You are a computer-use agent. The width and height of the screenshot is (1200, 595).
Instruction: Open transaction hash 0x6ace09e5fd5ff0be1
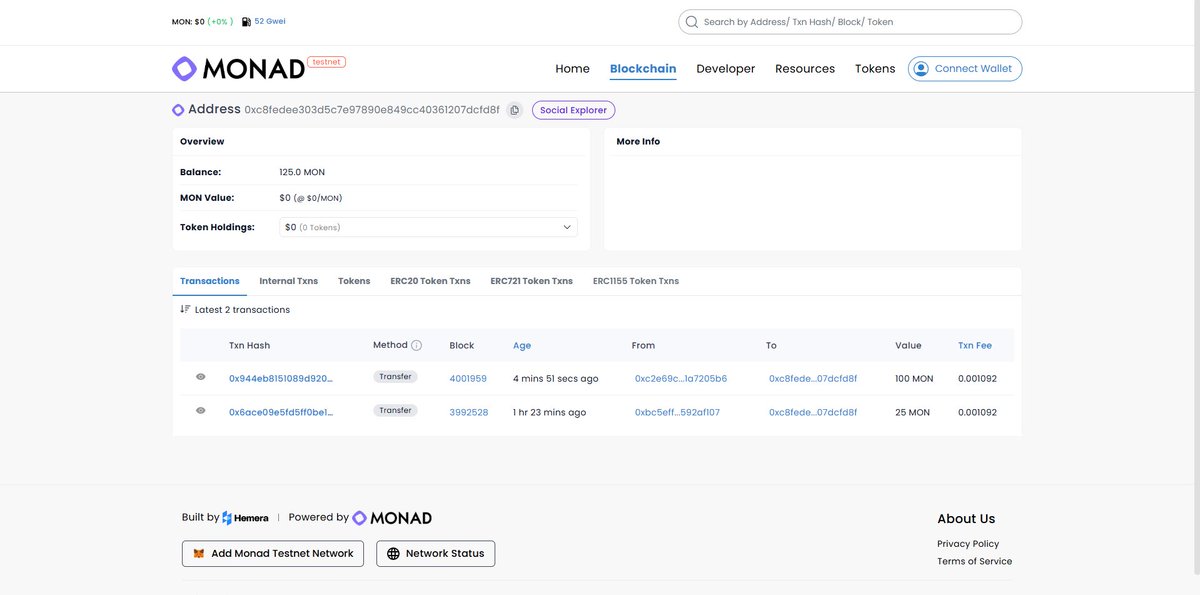tap(281, 412)
